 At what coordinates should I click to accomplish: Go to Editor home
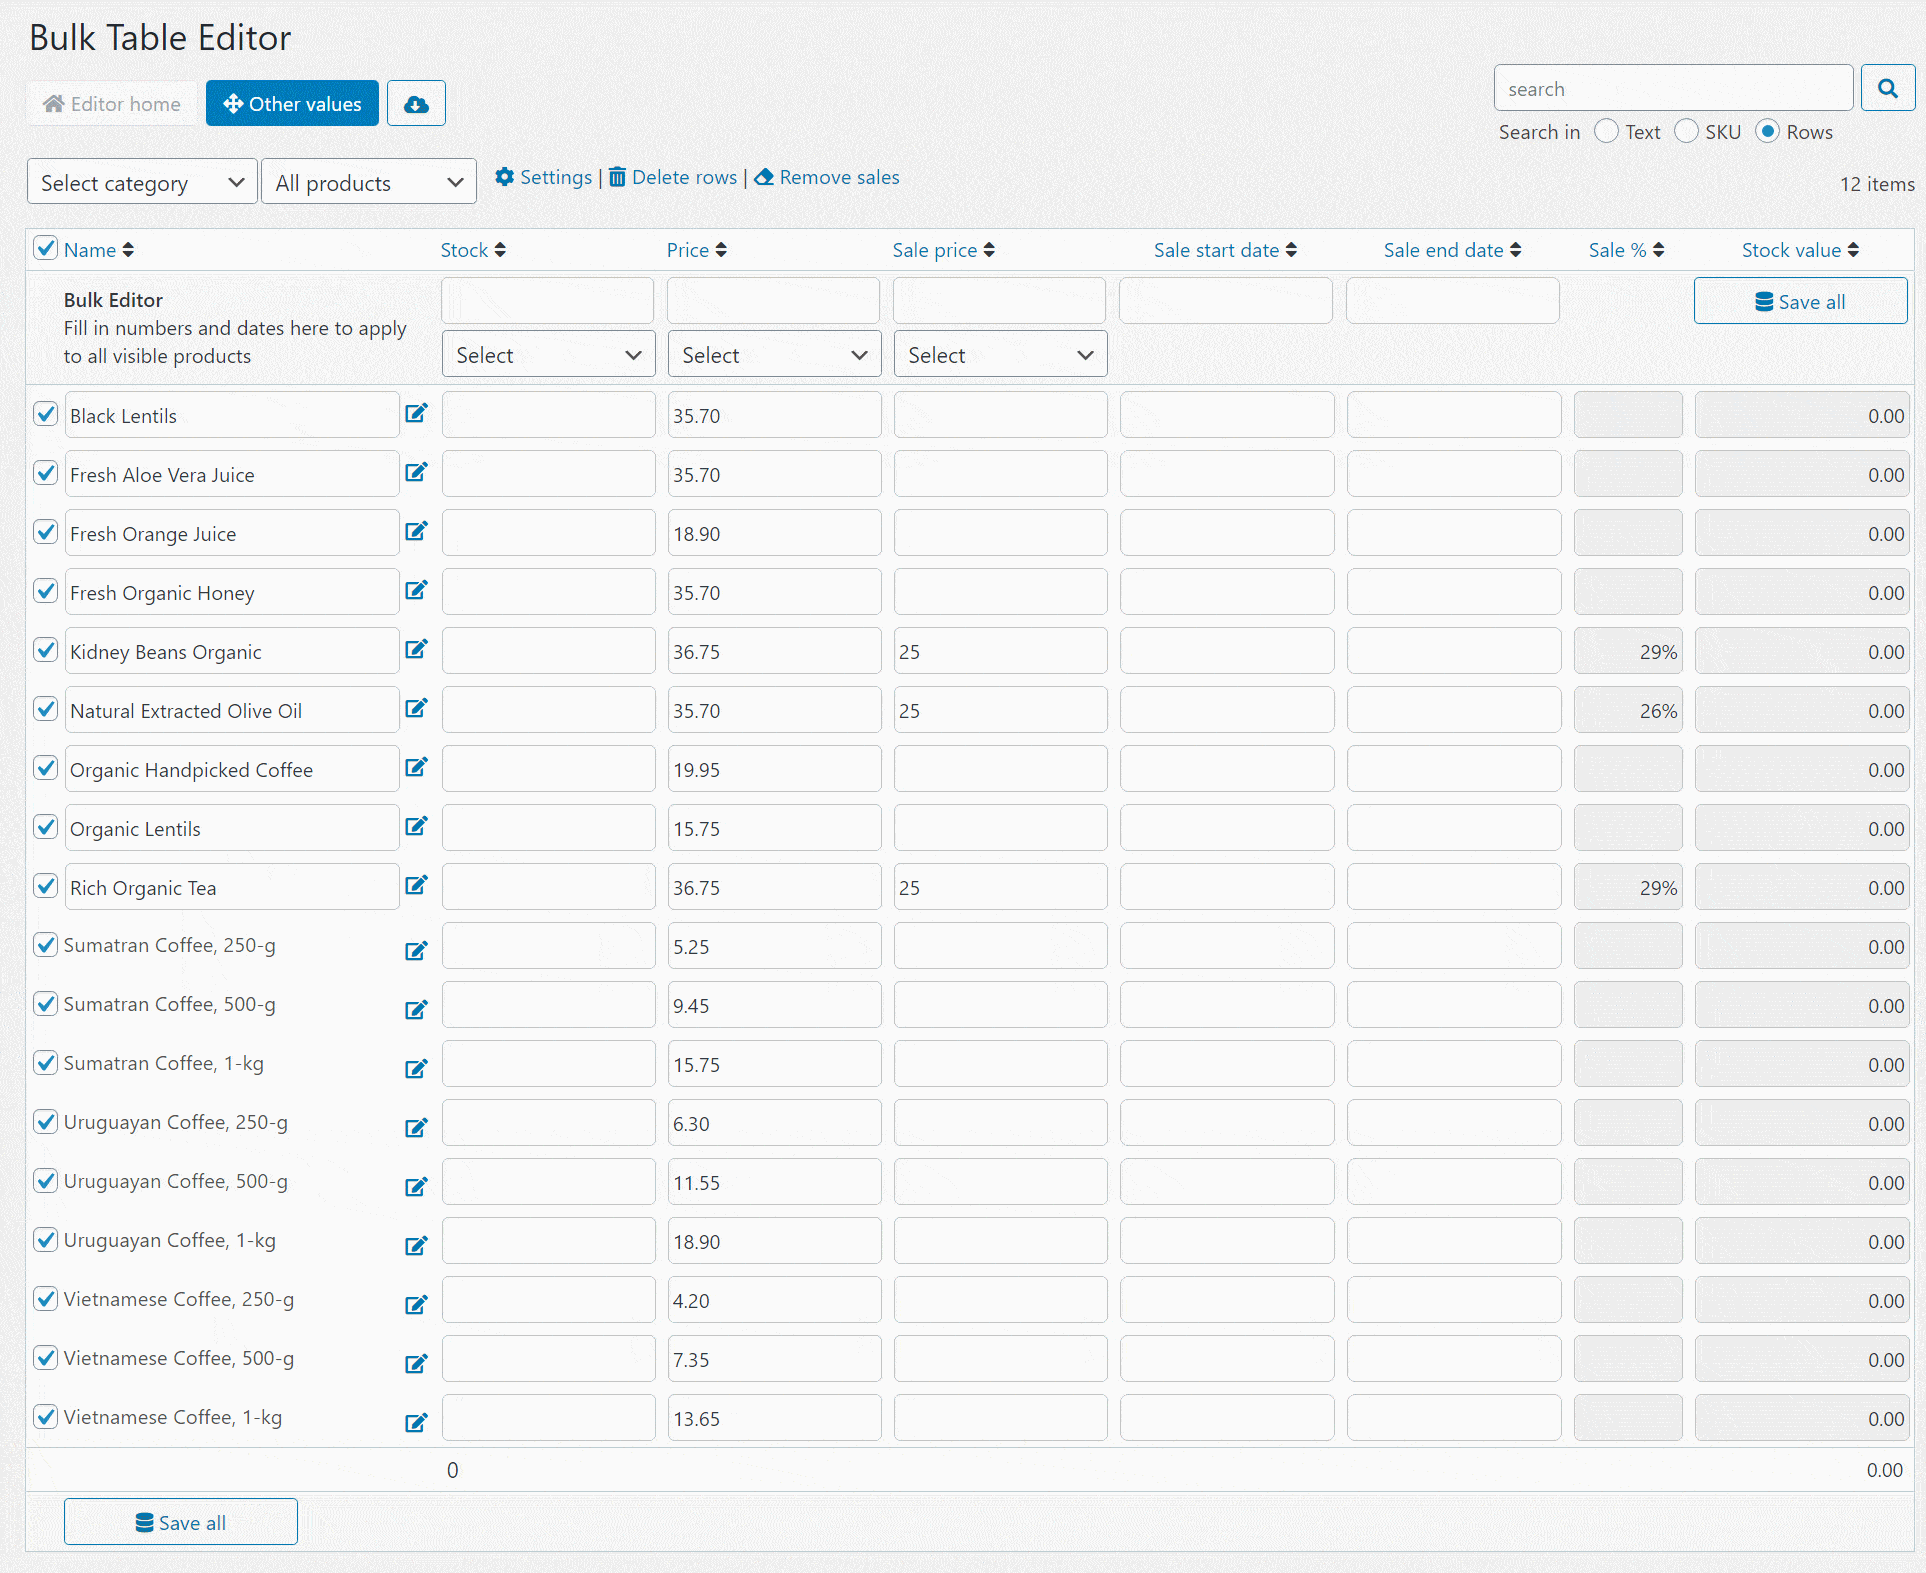[112, 103]
